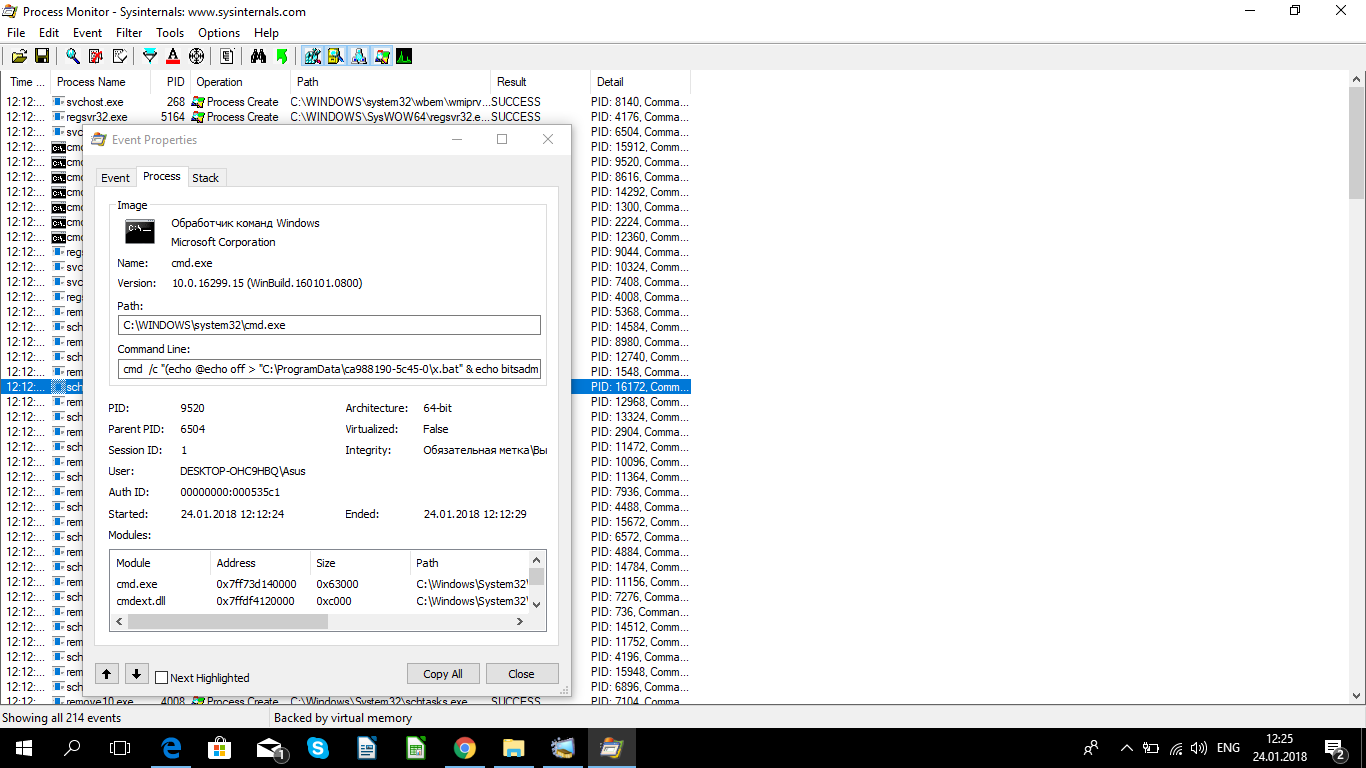1366x768 pixels.
Task: Open File Explorer from the taskbar
Action: click(x=513, y=748)
